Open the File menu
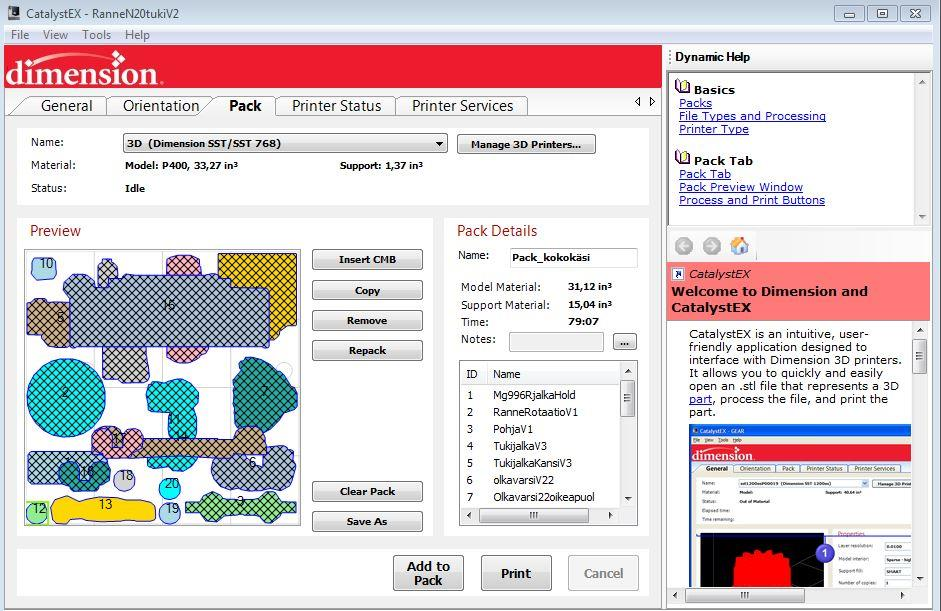 click(x=20, y=35)
